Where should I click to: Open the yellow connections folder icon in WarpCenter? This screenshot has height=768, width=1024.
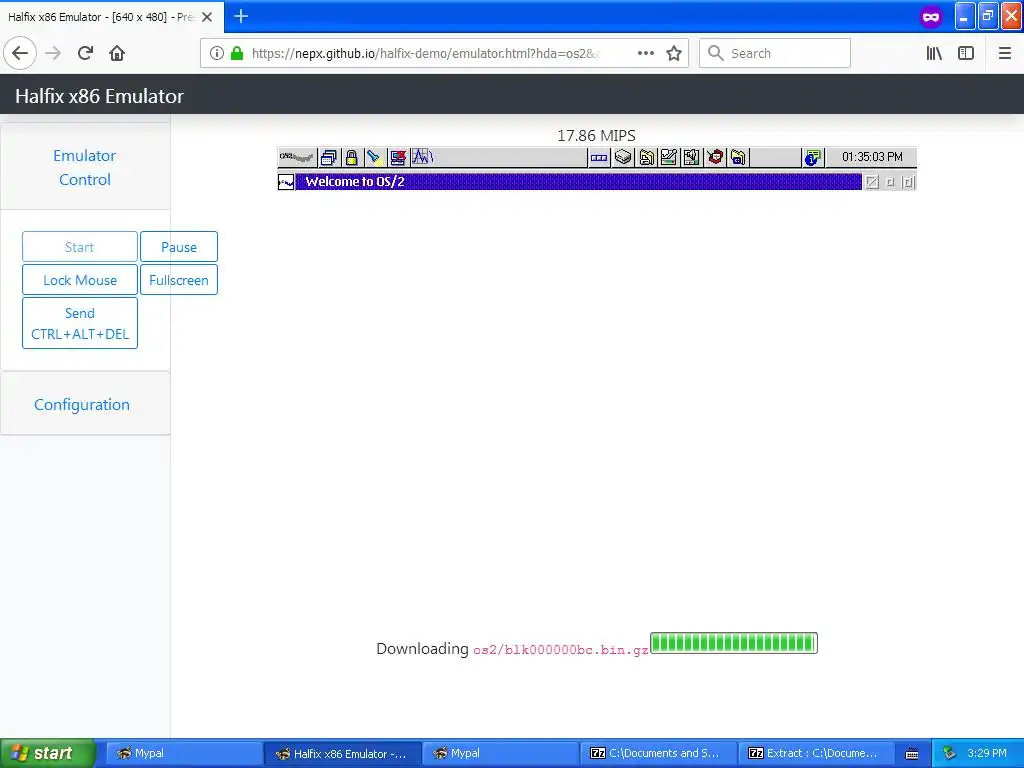738,157
